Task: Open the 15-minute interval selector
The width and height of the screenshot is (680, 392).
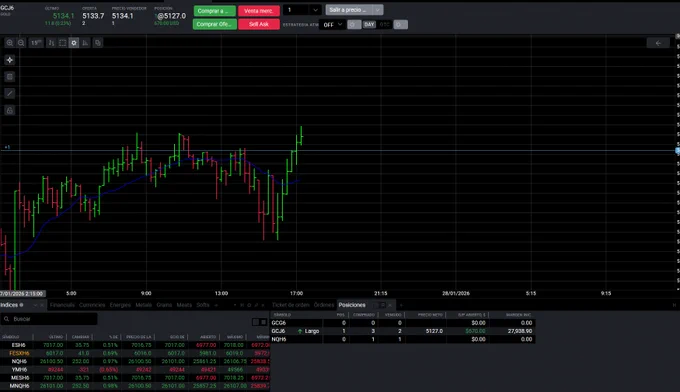Action: click(36, 42)
